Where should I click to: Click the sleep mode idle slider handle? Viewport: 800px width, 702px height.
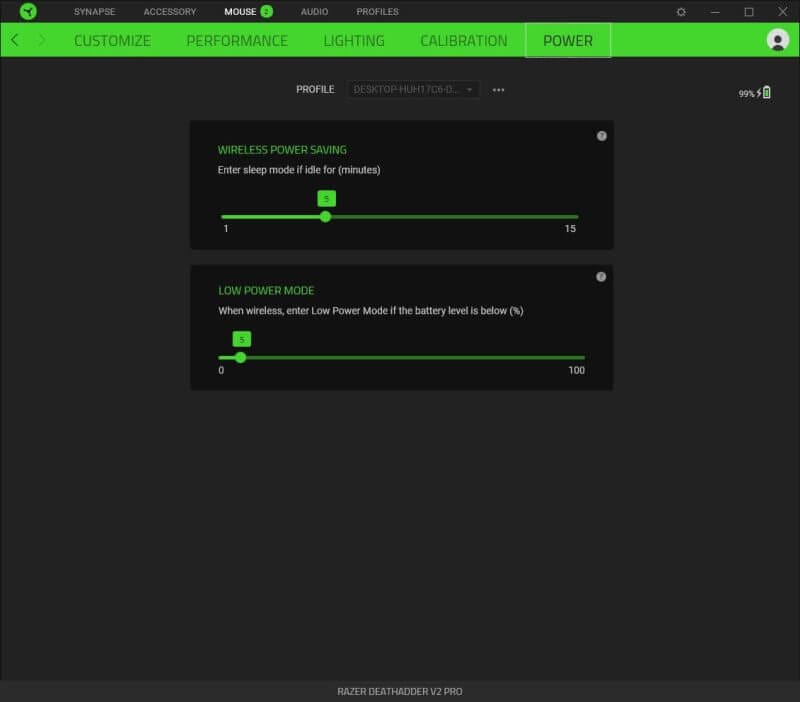tap(326, 216)
